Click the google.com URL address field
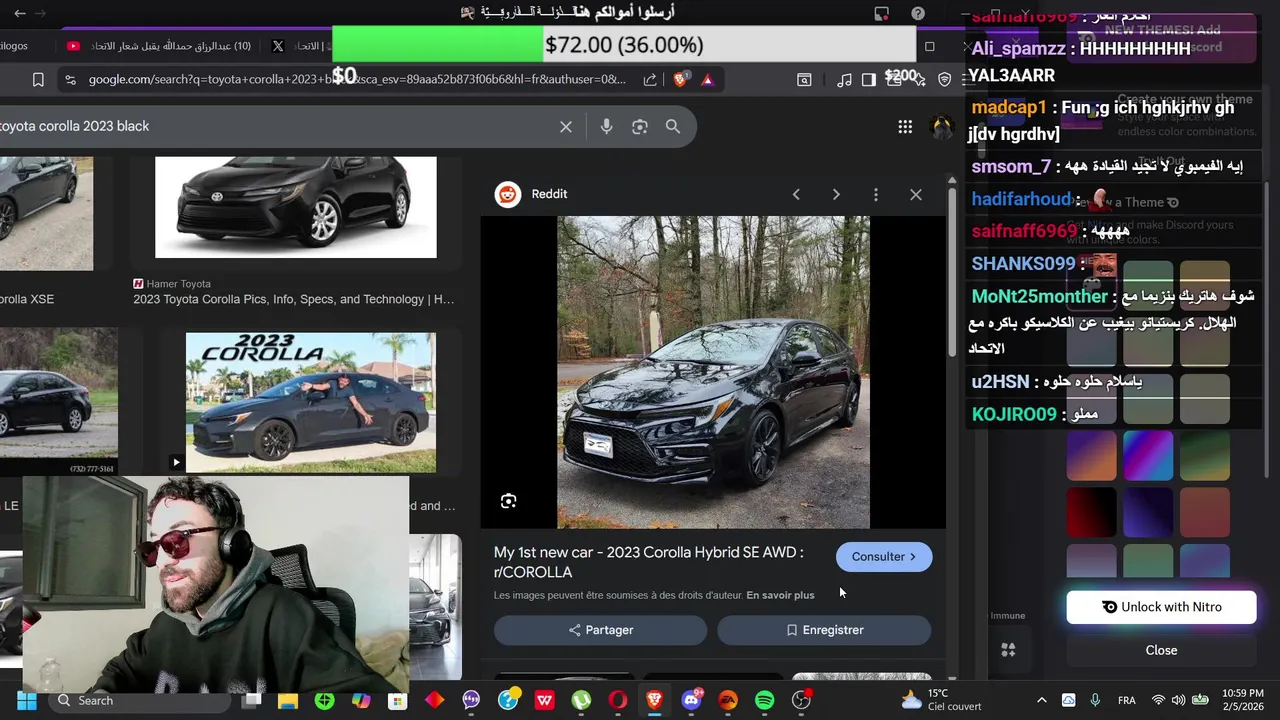Viewport: 1280px width, 720px height. (x=357, y=80)
